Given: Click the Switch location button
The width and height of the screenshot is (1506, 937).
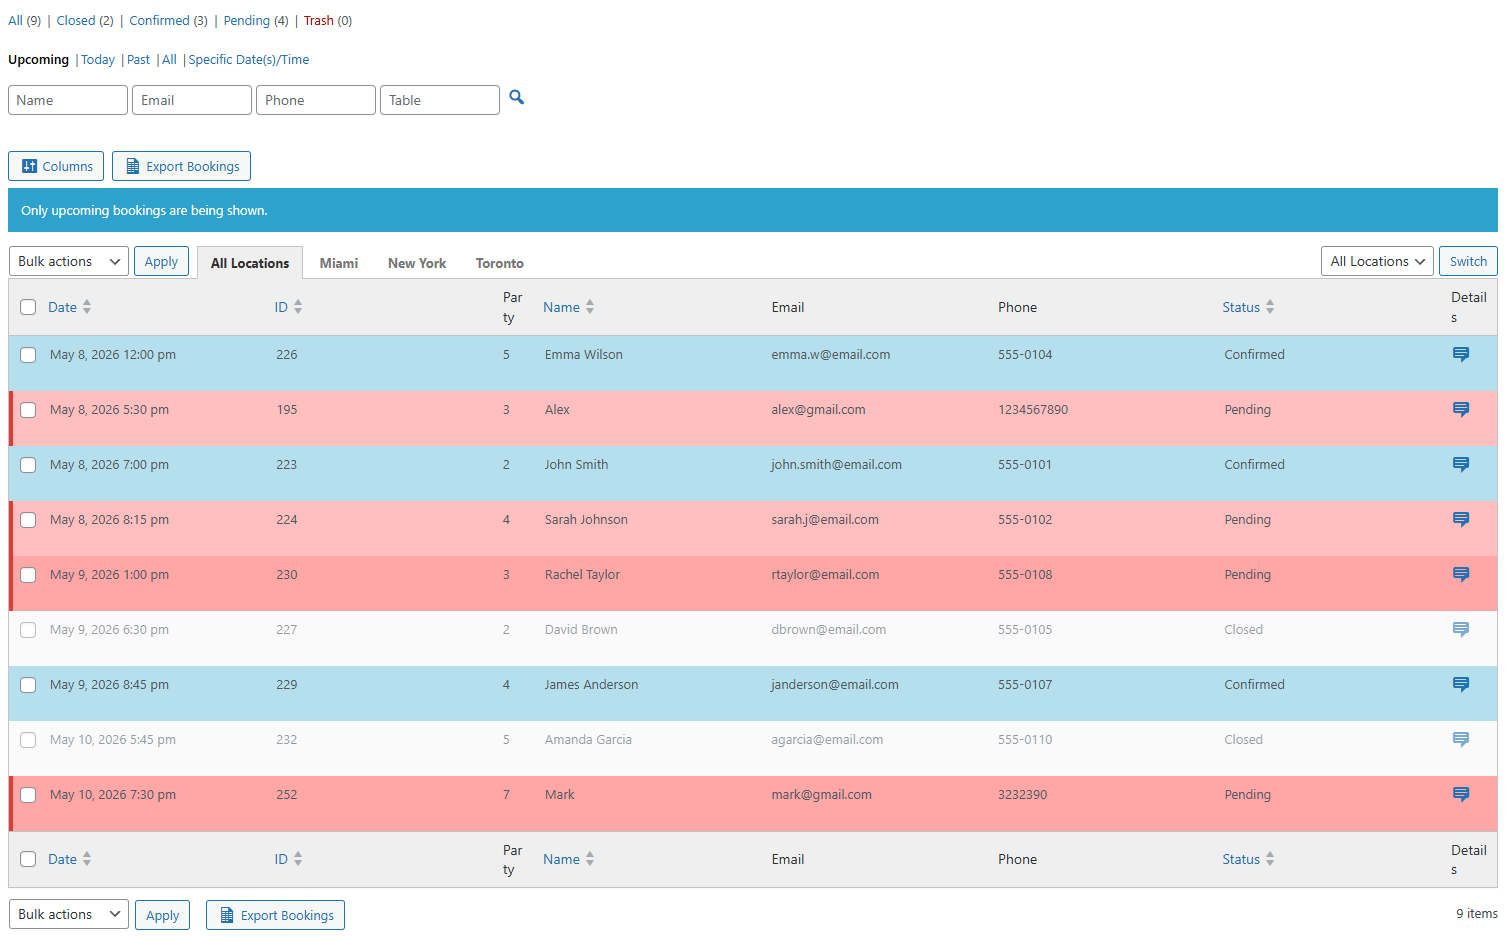Looking at the screenshot, I should 1468,261.
